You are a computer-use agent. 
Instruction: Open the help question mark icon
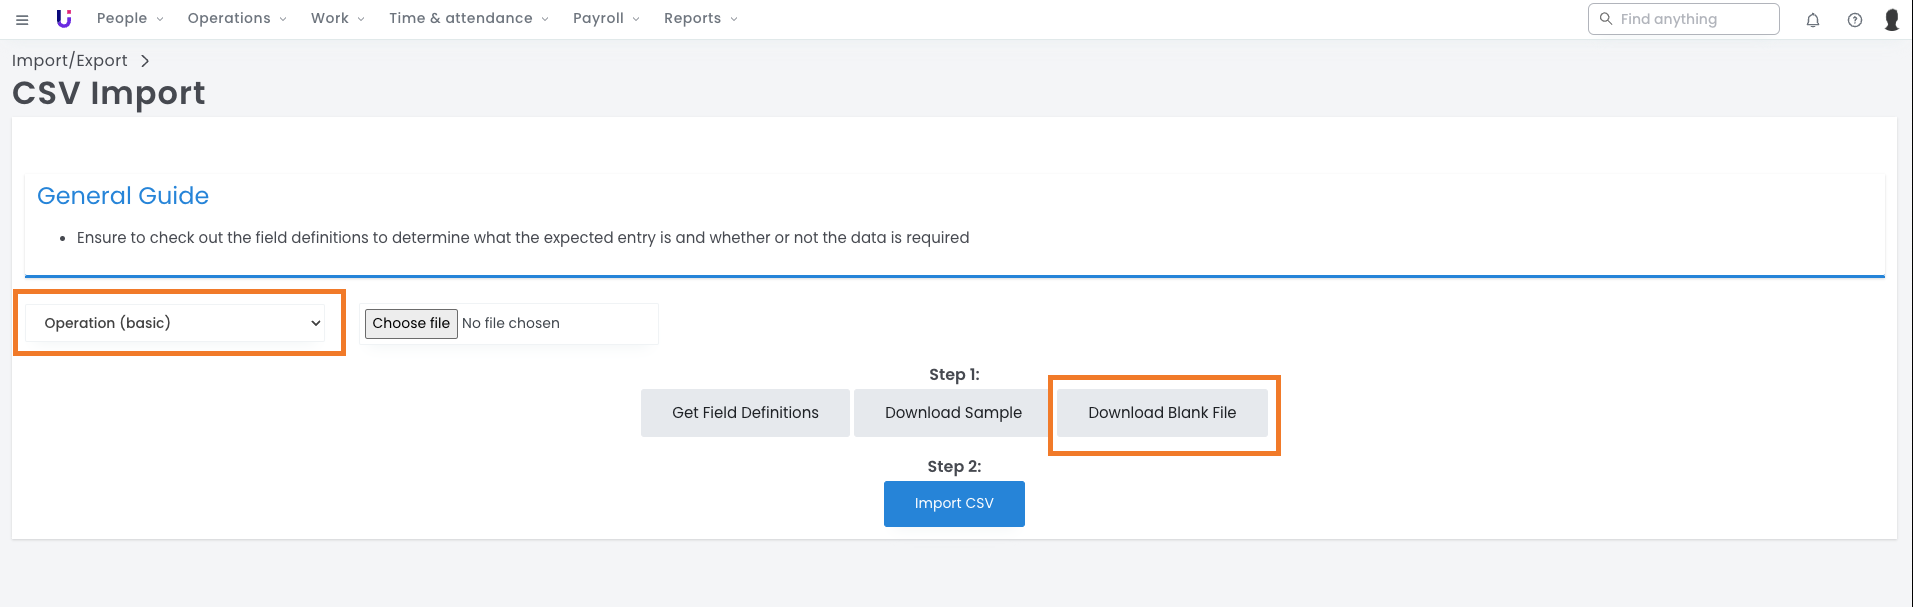point(1854,20)
